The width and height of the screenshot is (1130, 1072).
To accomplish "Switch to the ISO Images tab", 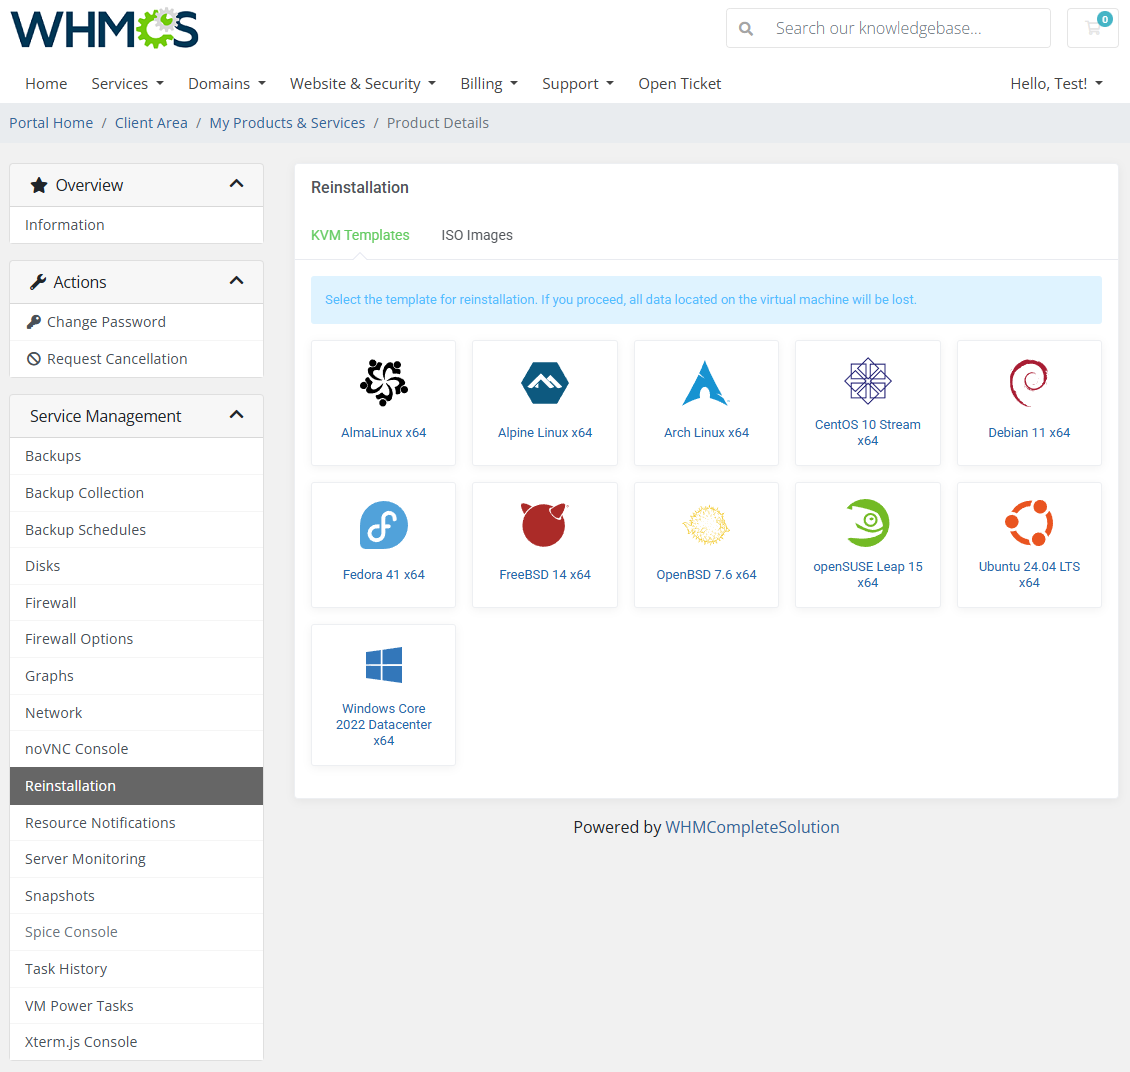I will (x=477, y=235).
